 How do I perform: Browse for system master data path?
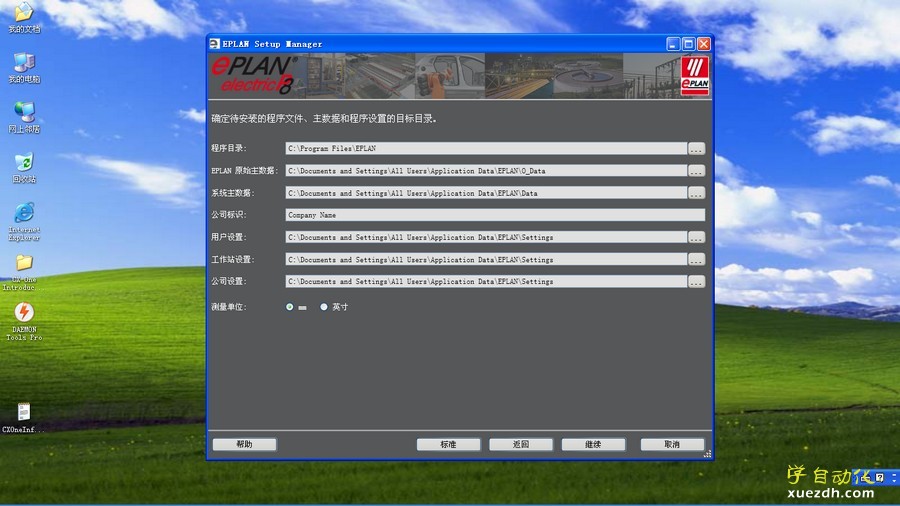click(x=696, y=193)
